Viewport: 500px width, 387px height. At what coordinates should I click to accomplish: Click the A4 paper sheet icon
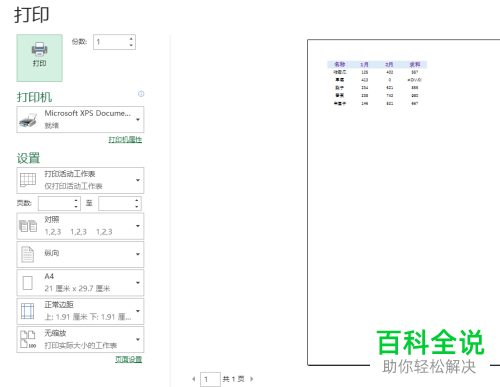(x=28, y=283)
